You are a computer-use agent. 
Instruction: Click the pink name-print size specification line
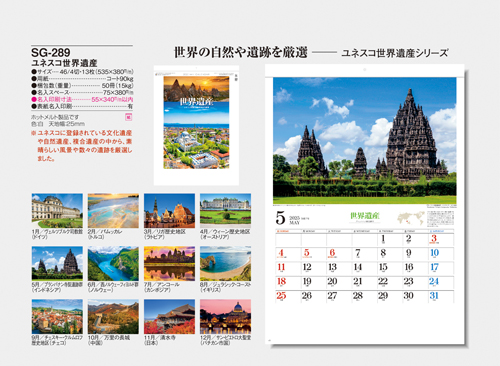82,99
